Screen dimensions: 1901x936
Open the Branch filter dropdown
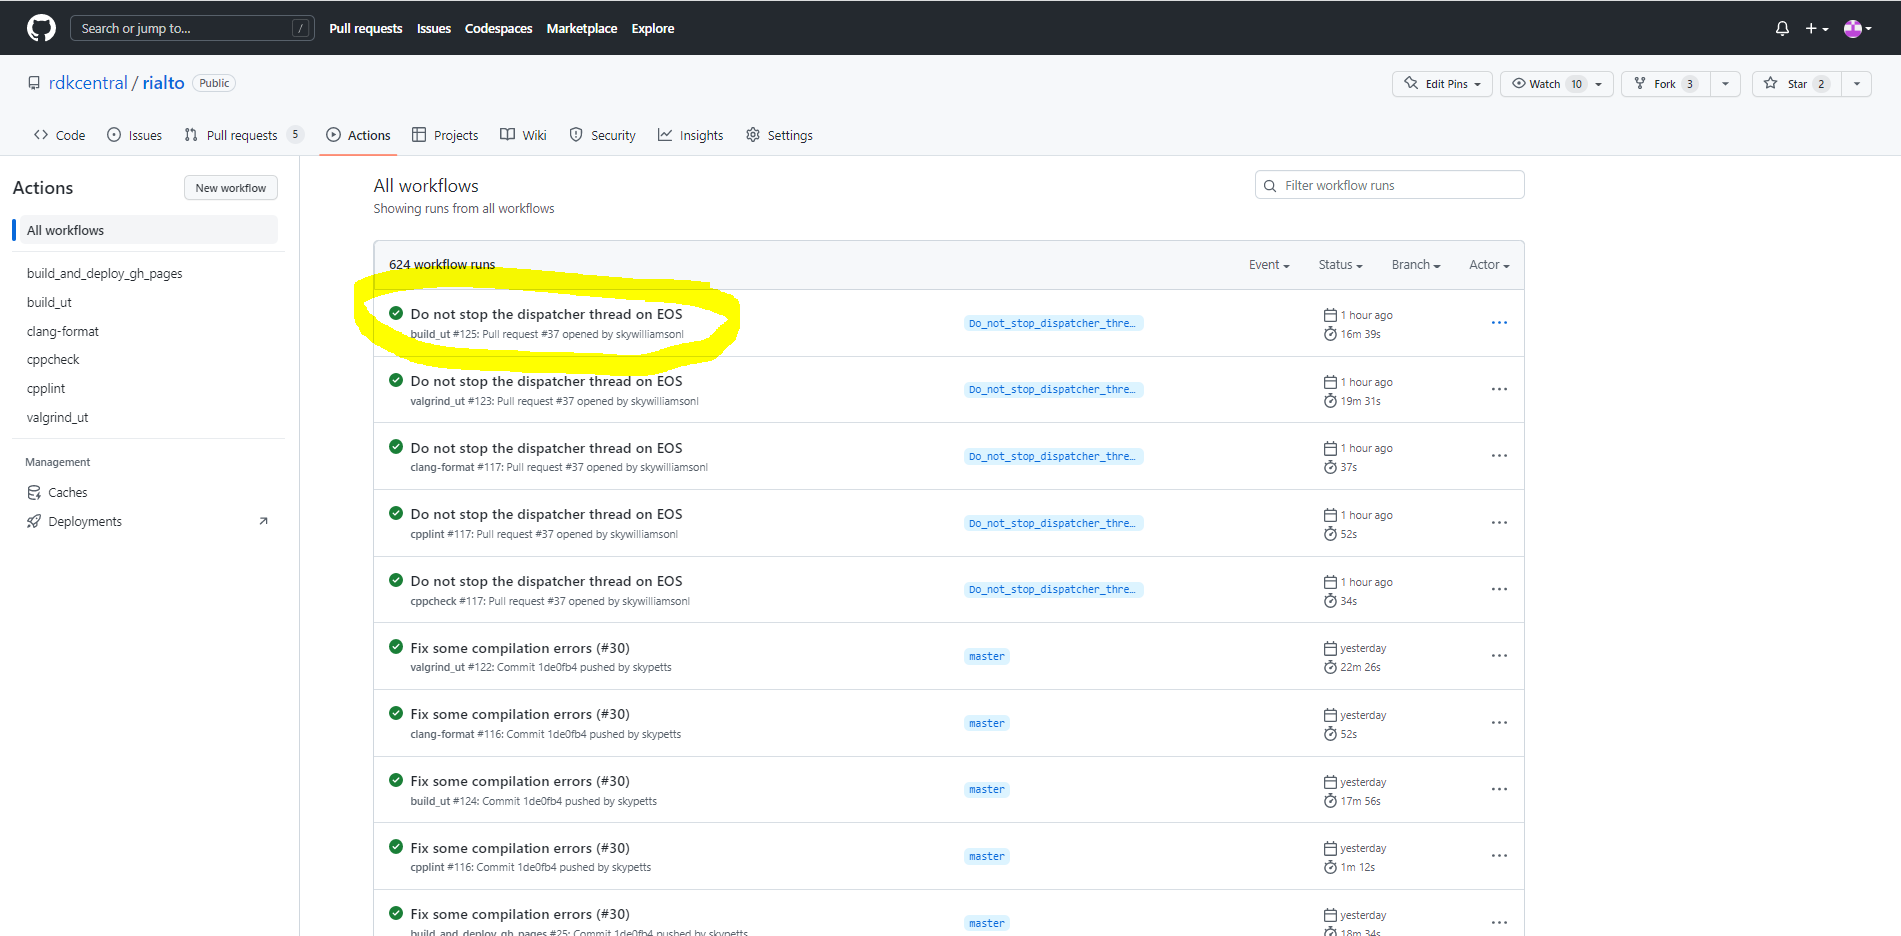1415,265
